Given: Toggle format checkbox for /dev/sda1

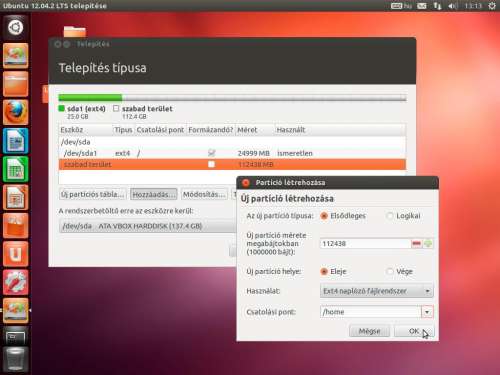Looking at the screenshot, I should tap(211, 153).
